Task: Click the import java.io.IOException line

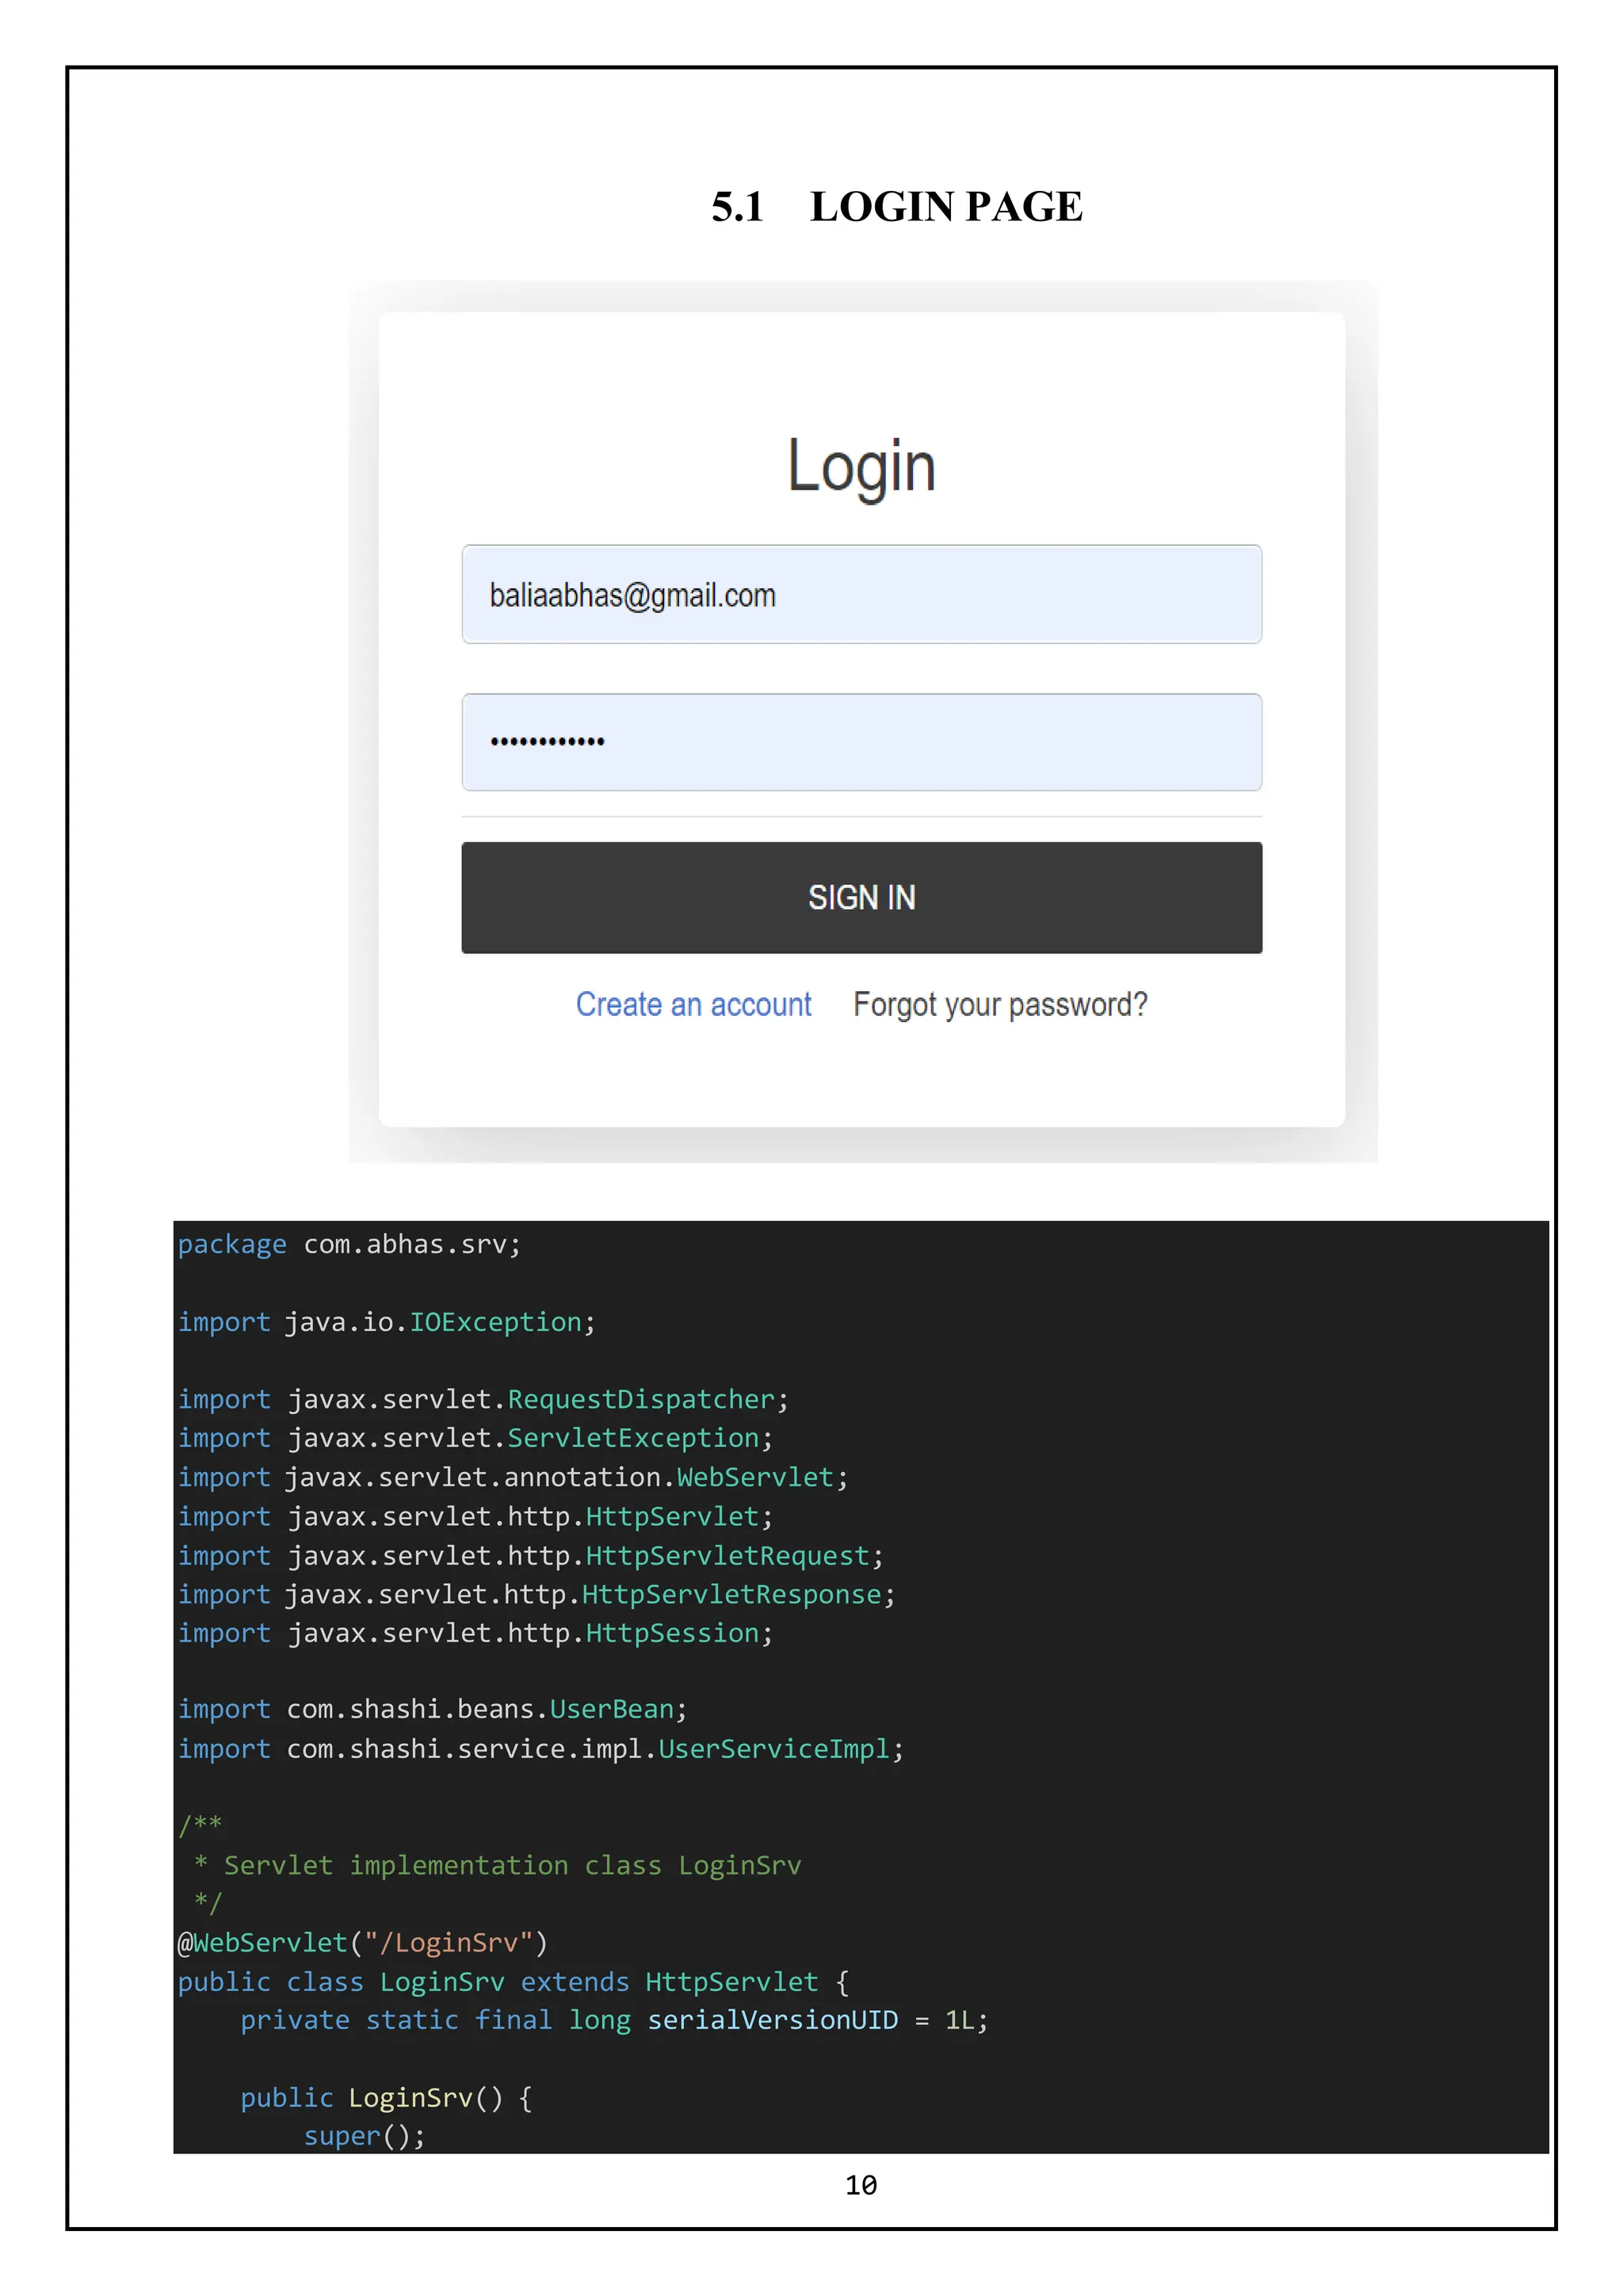Action: pos(387,1322)
